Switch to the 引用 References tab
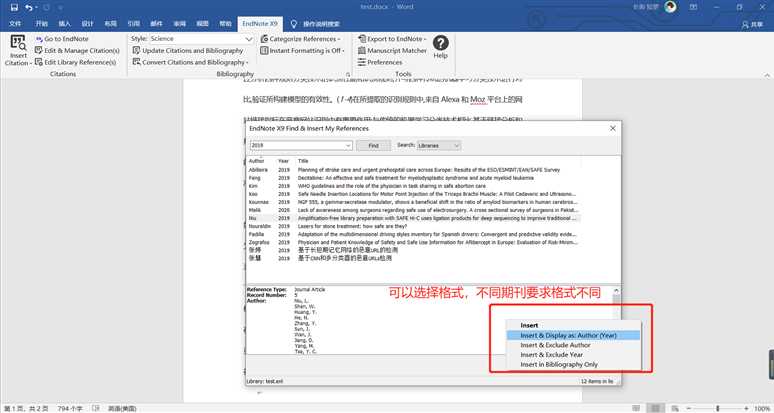774x413 pixels. pos(133,24)
